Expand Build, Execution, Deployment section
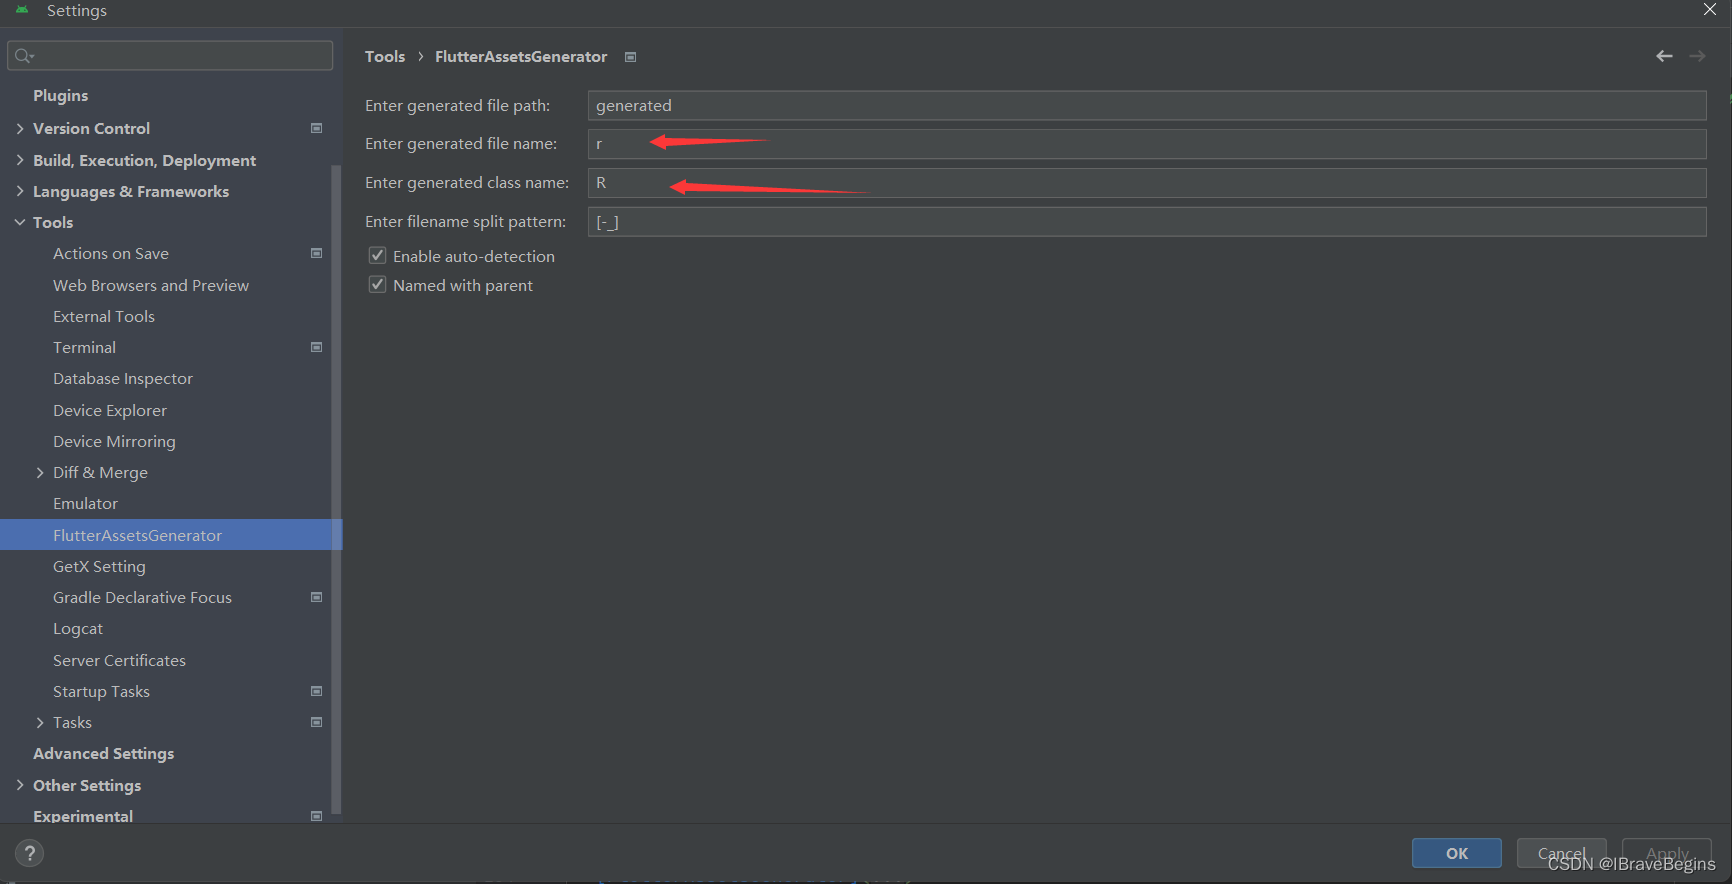 coord(20,160)
